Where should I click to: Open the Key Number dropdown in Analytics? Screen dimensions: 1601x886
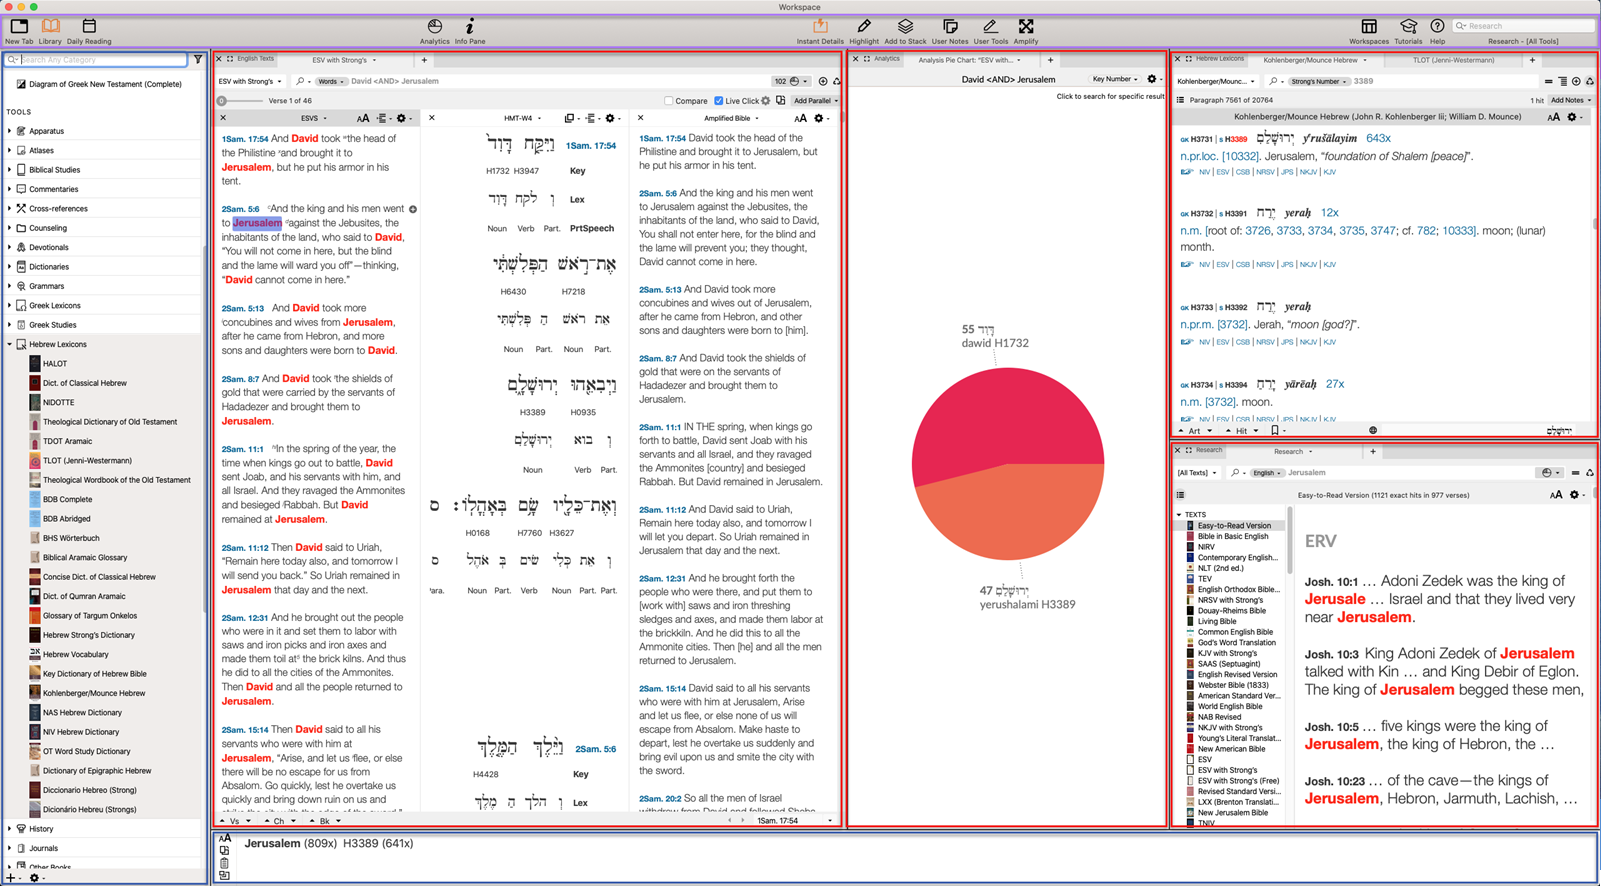1115,79
